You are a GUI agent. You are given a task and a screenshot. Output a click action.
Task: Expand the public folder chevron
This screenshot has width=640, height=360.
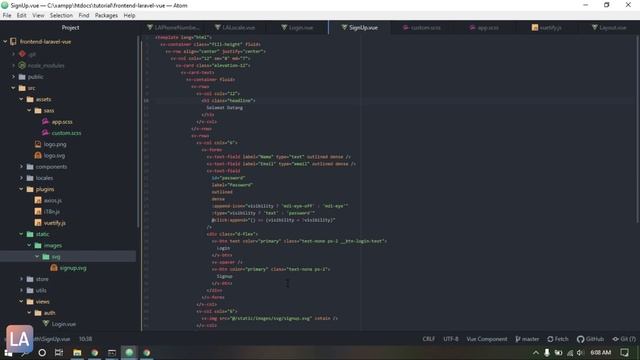(x=13, y=77)
